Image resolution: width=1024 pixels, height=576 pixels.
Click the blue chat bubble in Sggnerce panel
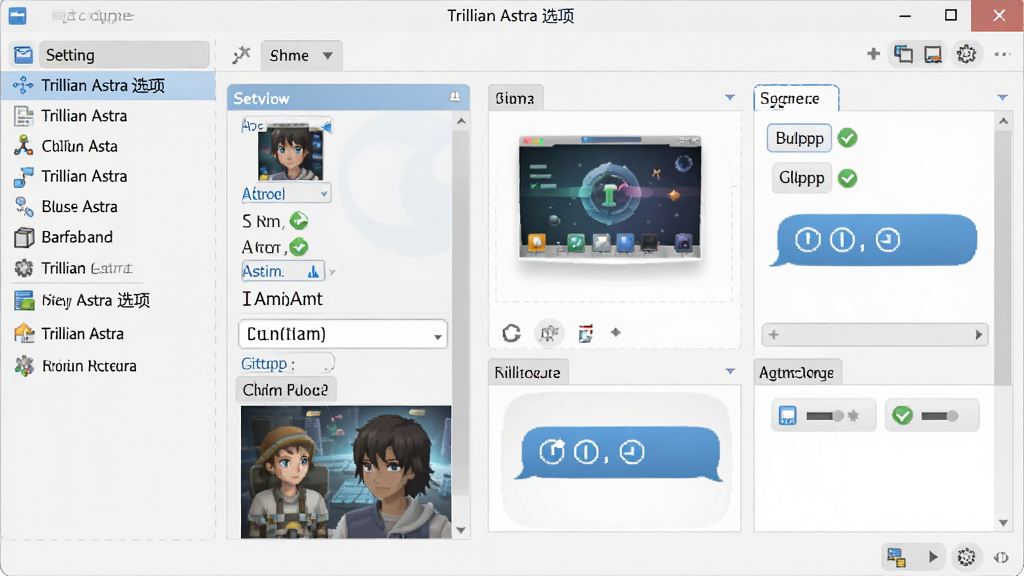[x=874, y=240]
